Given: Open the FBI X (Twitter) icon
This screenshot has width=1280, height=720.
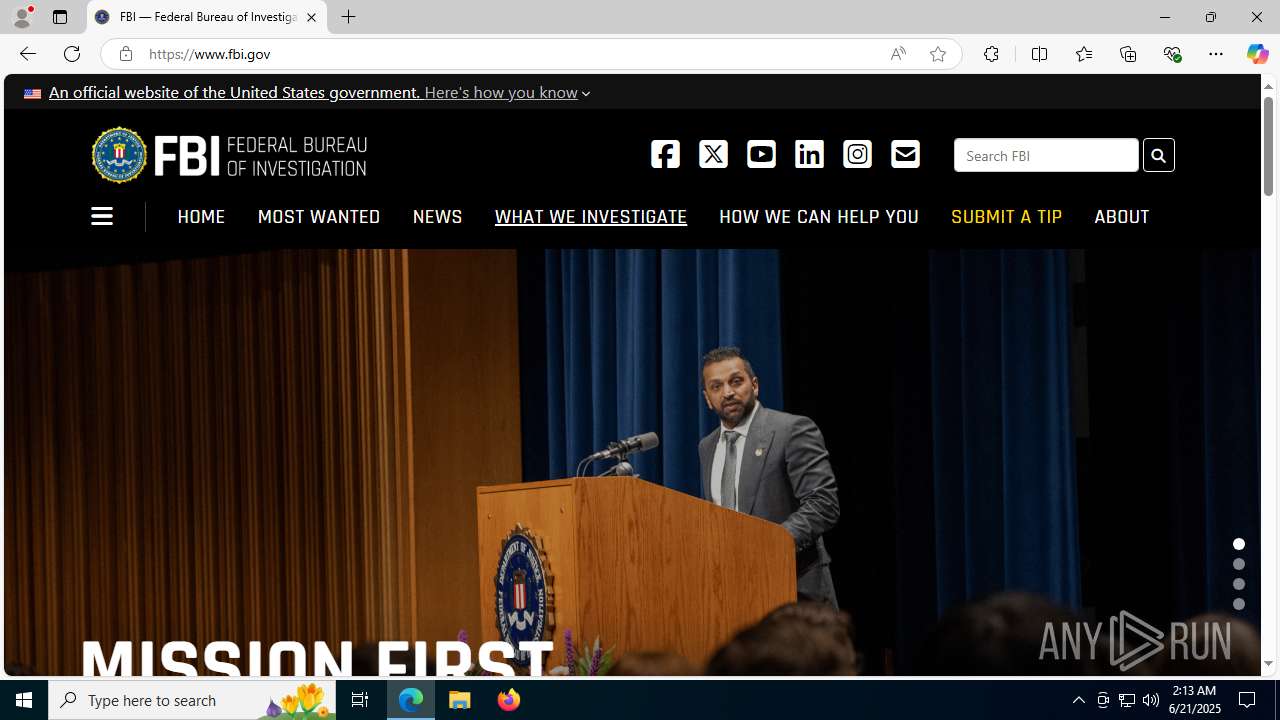Looking at the screenshot, I should 713,154.
